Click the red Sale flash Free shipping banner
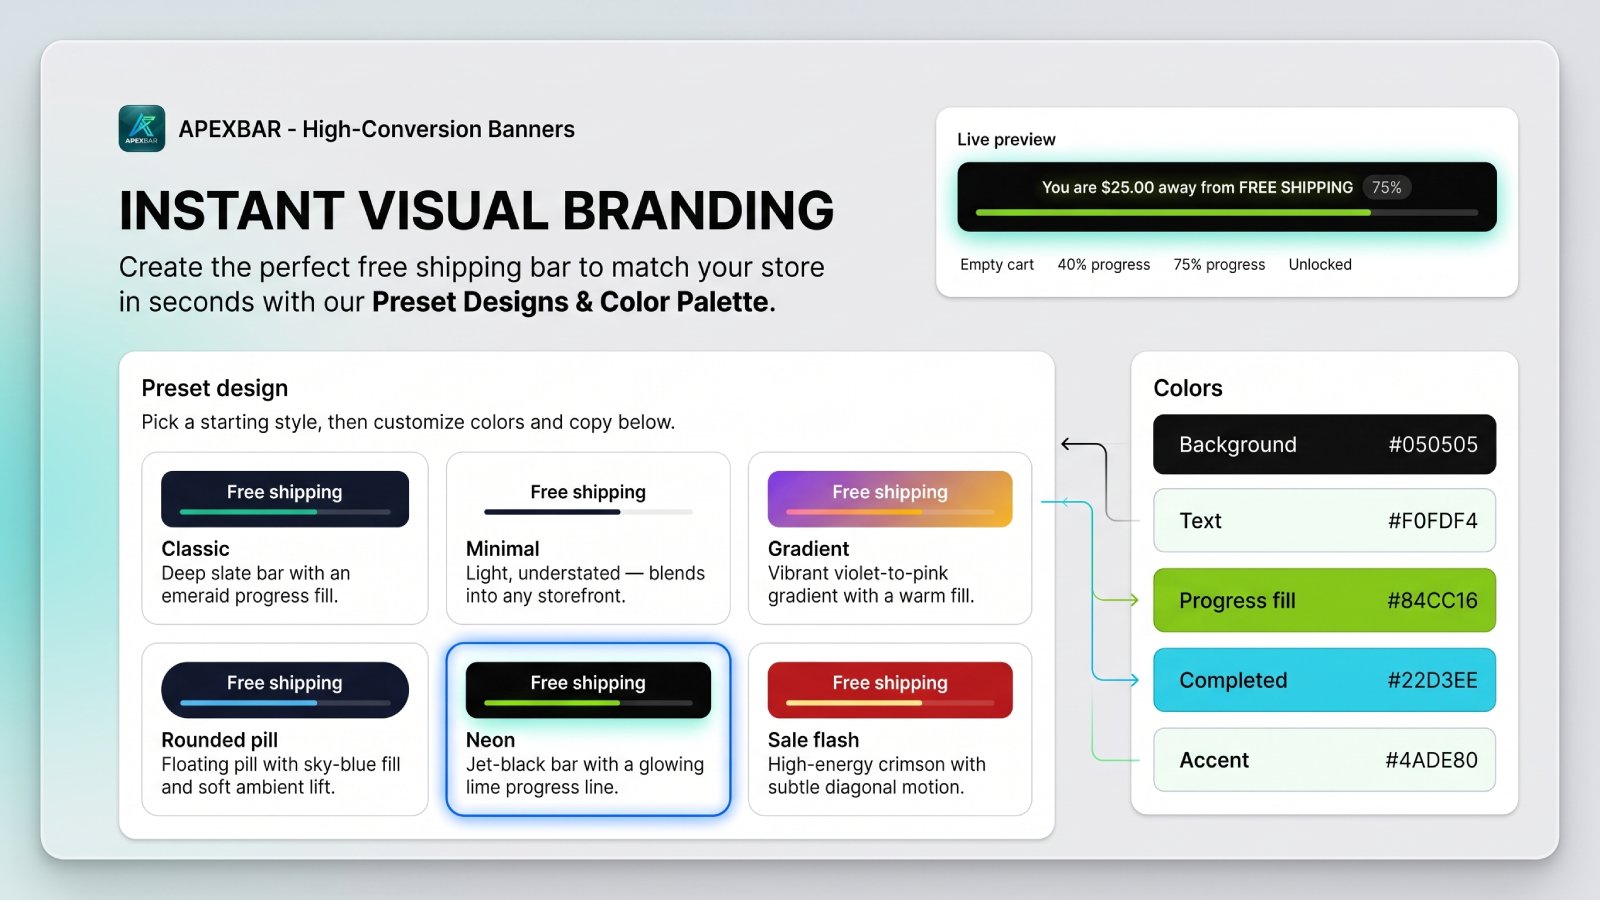The height and width of the screenshot is (900, 1600). [890, 690]
